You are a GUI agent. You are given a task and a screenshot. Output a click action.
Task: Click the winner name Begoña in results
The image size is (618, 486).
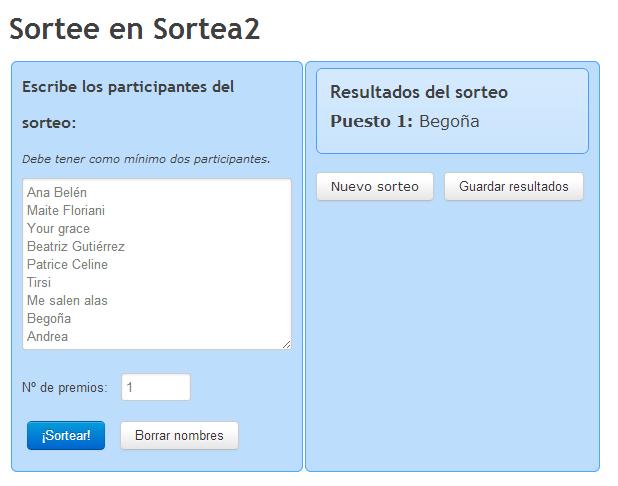point(449,121)
